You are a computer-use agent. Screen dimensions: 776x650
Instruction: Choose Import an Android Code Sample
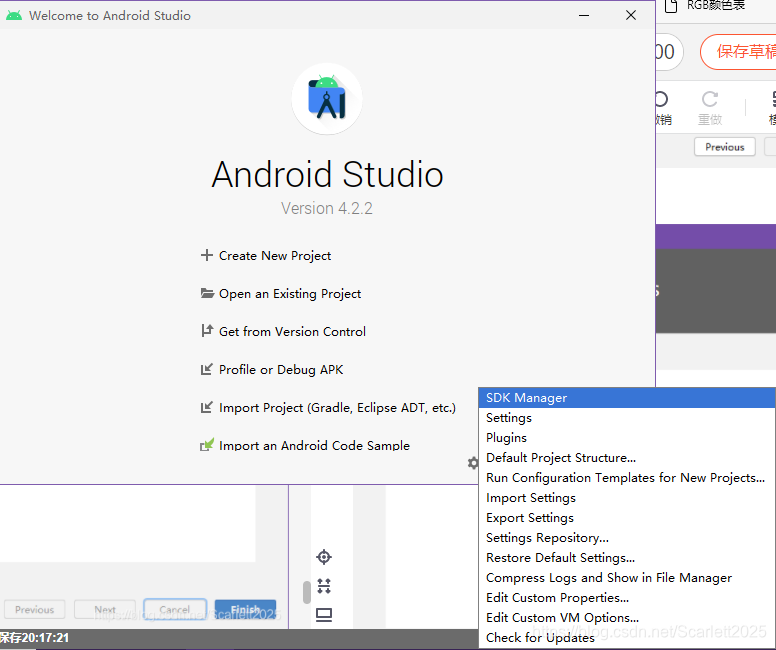[314, 446]
